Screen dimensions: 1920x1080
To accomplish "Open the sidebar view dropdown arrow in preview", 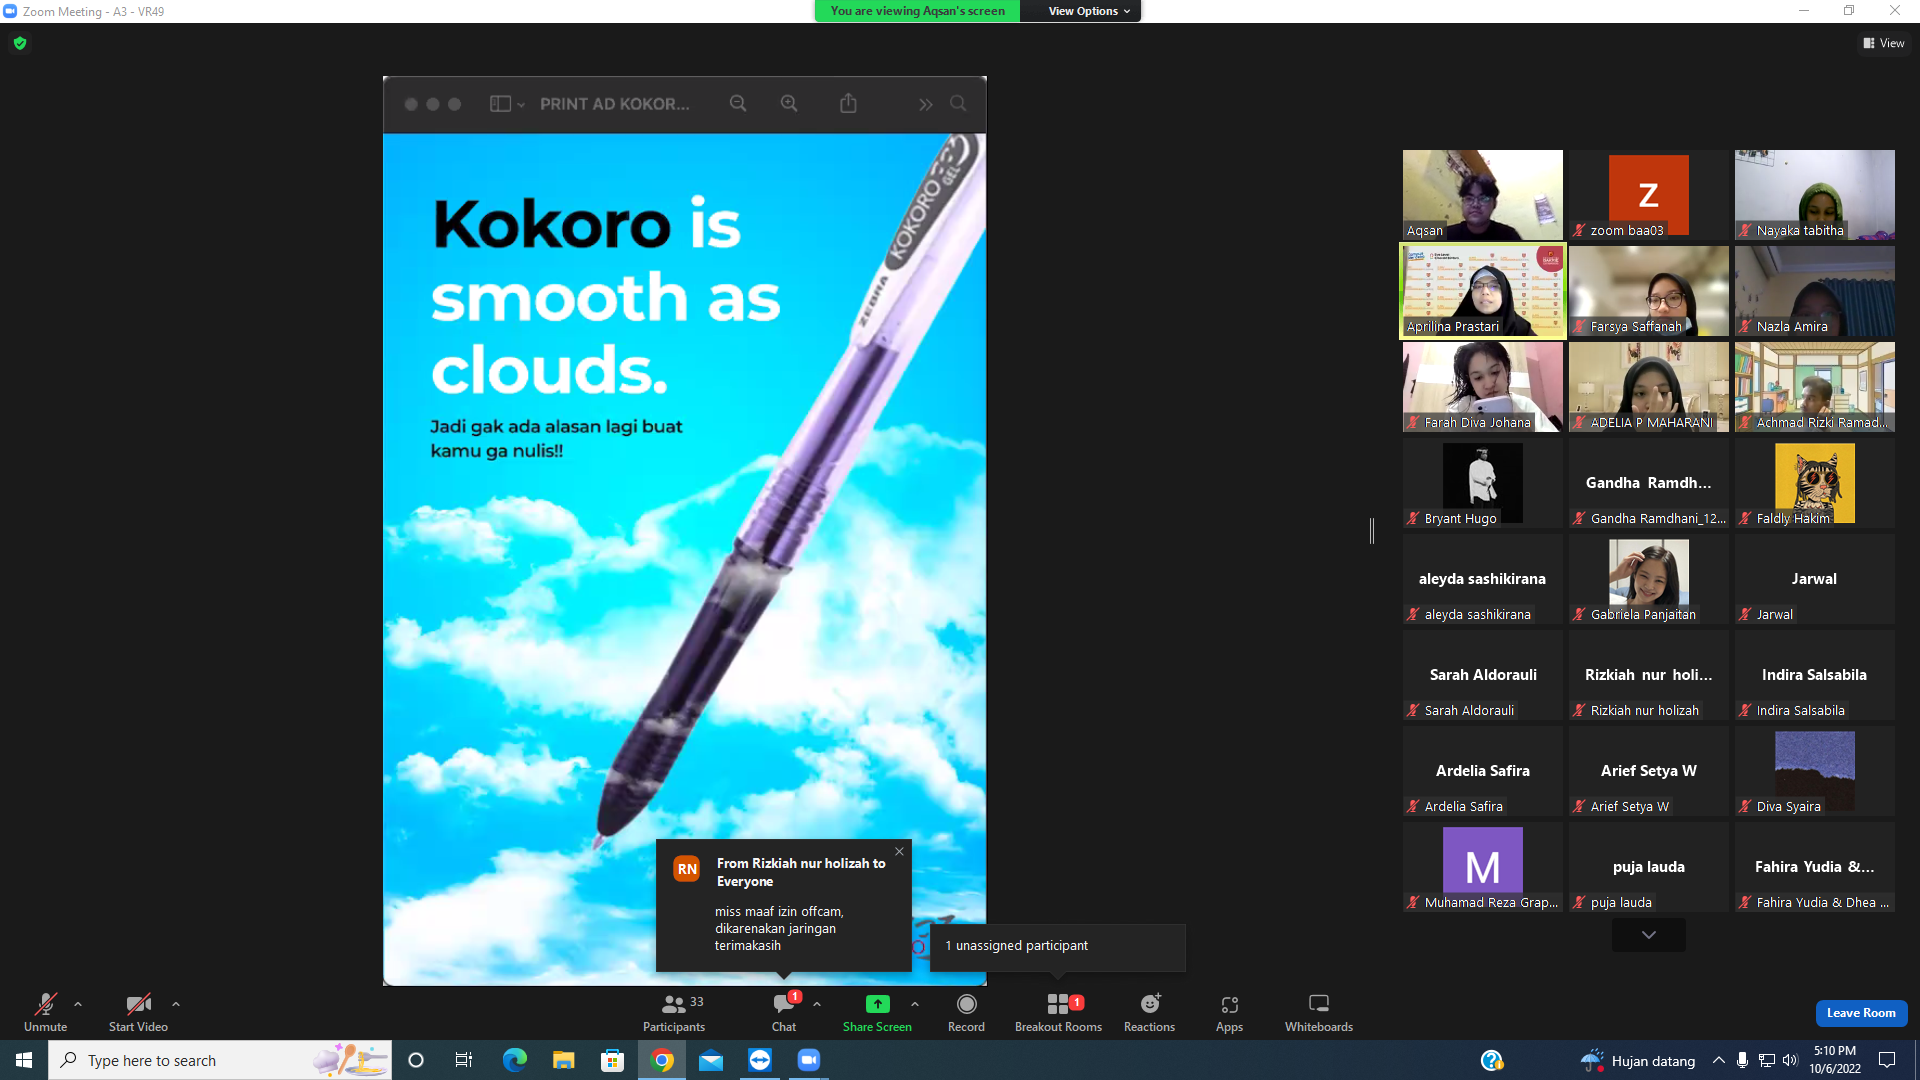I will point(521,105).
